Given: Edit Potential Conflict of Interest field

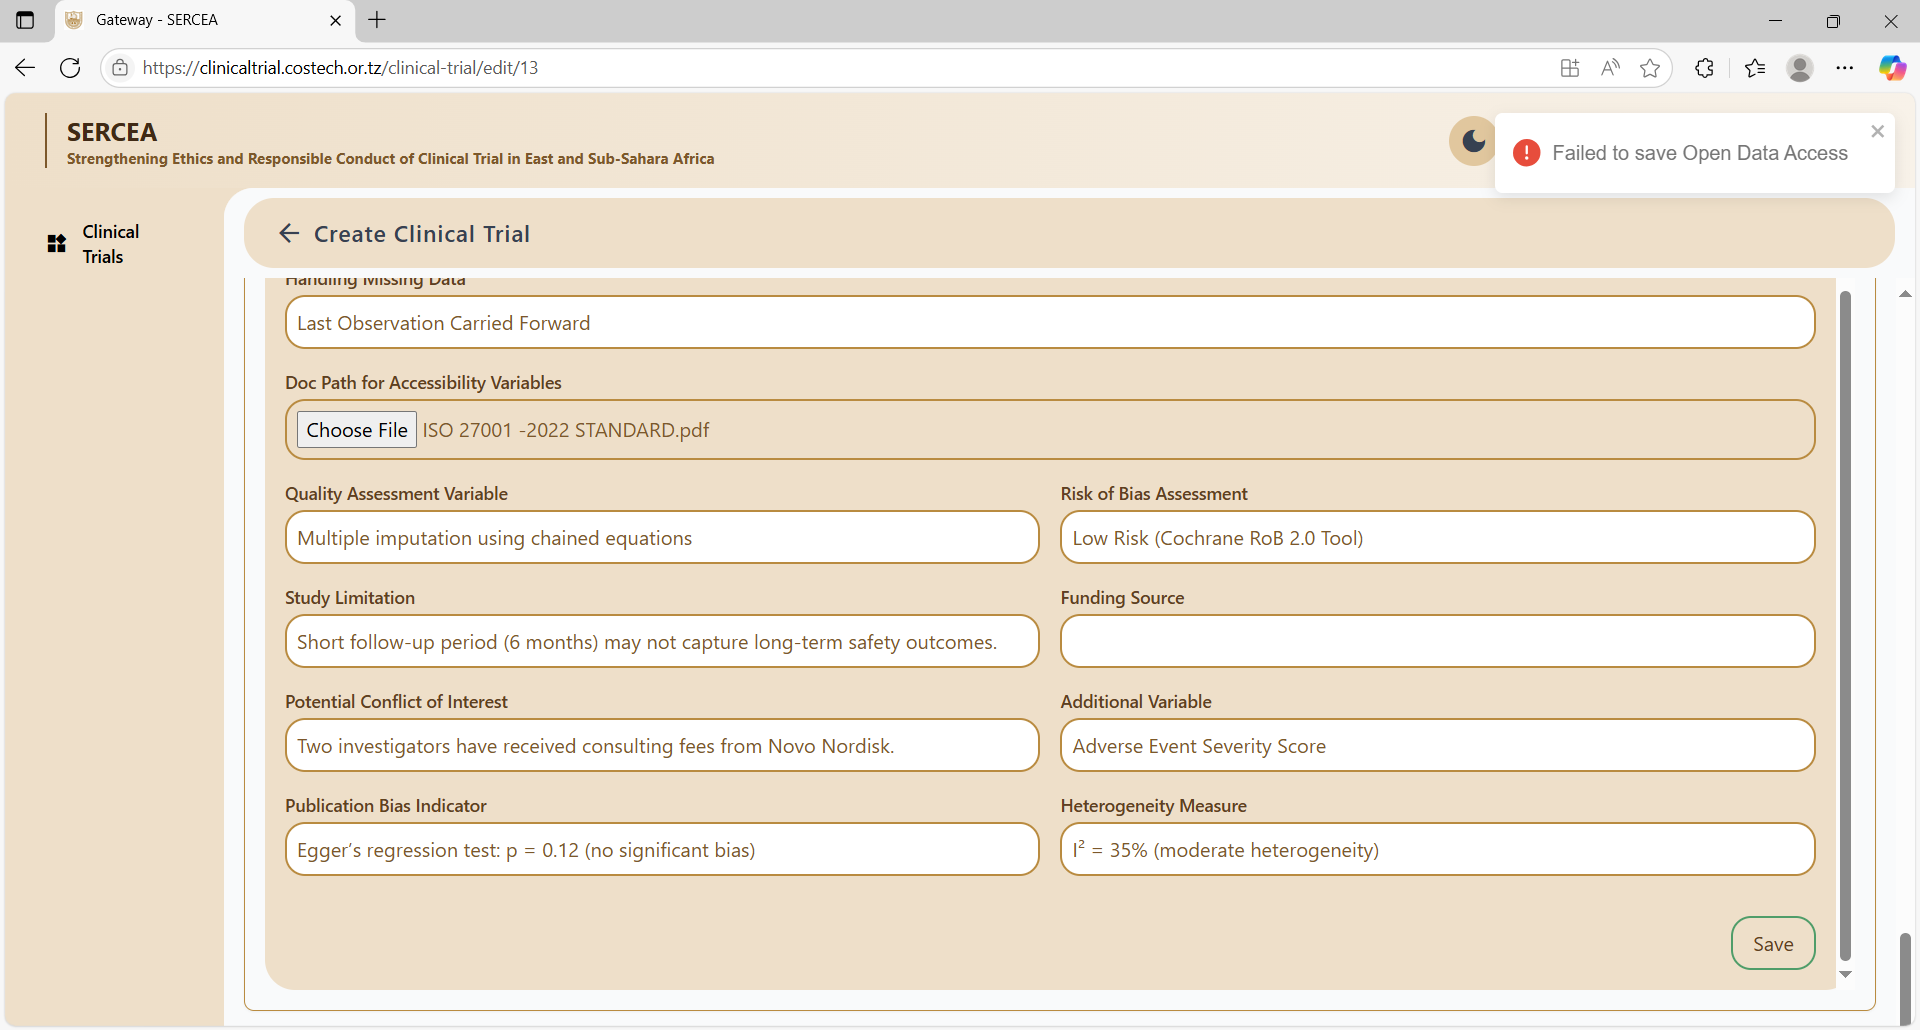Looking at the screenshot, I should pyautogui.click(x=662, y=745).
